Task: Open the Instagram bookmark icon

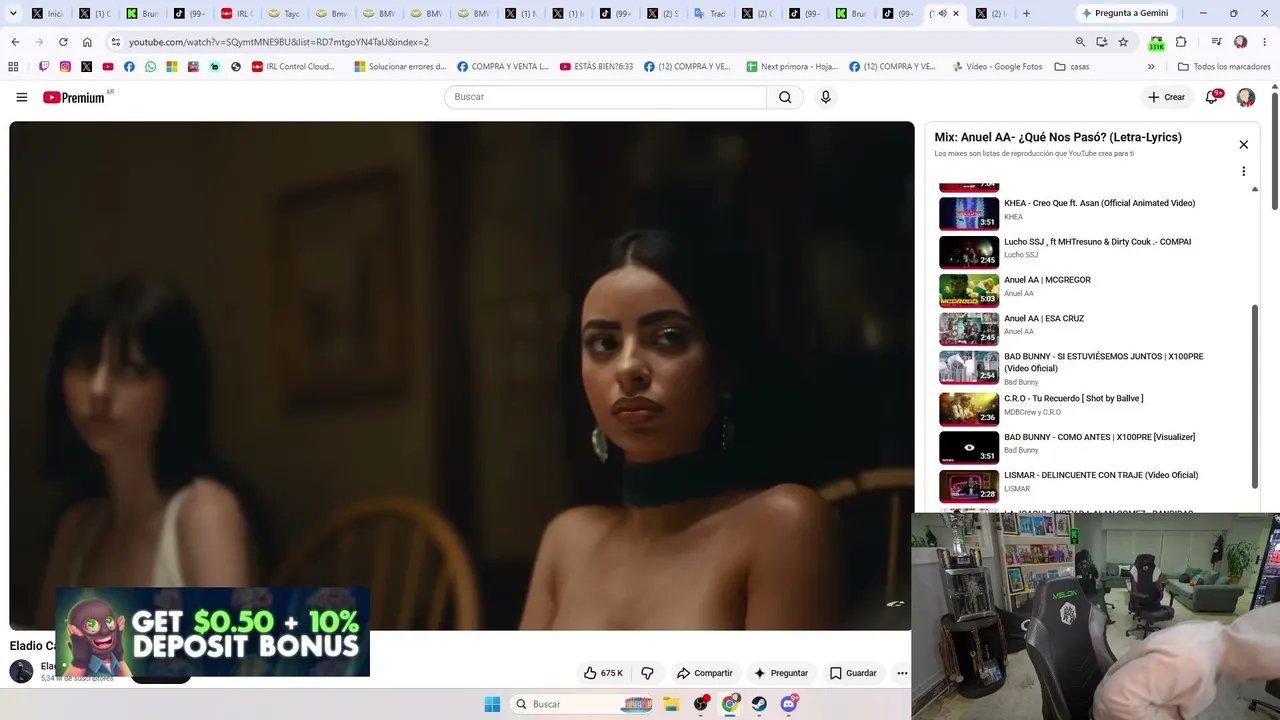Action: click(65, 67)
